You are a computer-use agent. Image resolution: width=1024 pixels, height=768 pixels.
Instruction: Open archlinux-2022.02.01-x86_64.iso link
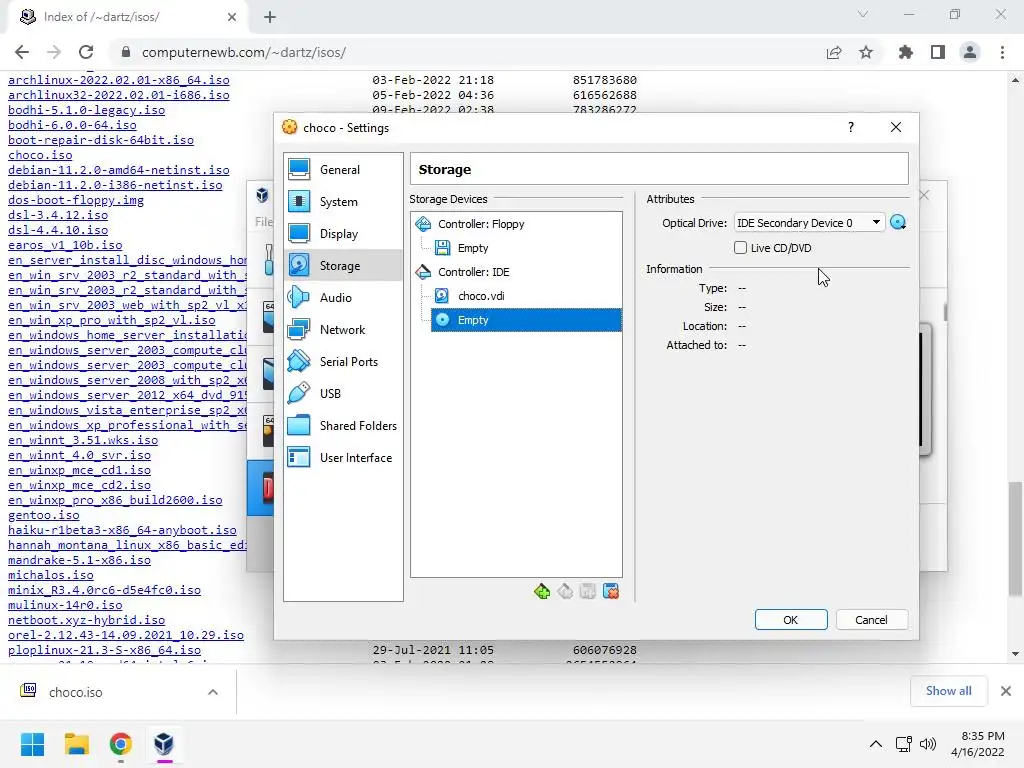pyautogui.click(x=119, y=80)
